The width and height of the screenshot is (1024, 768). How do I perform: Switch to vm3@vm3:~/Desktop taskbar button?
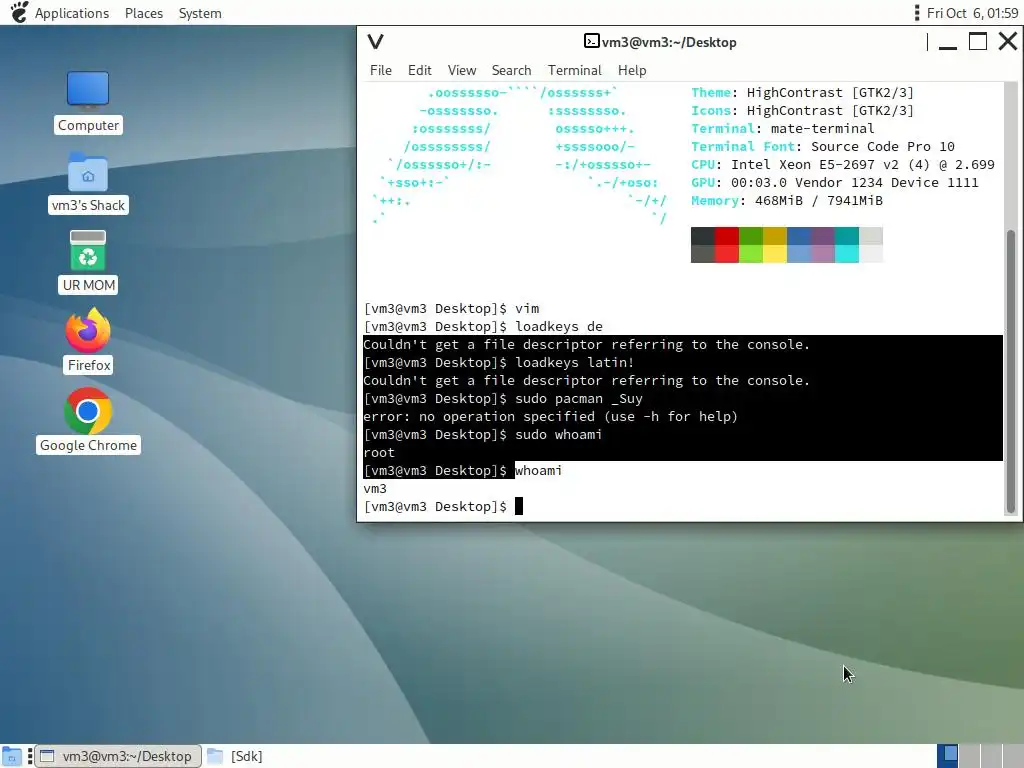point(118,756)
